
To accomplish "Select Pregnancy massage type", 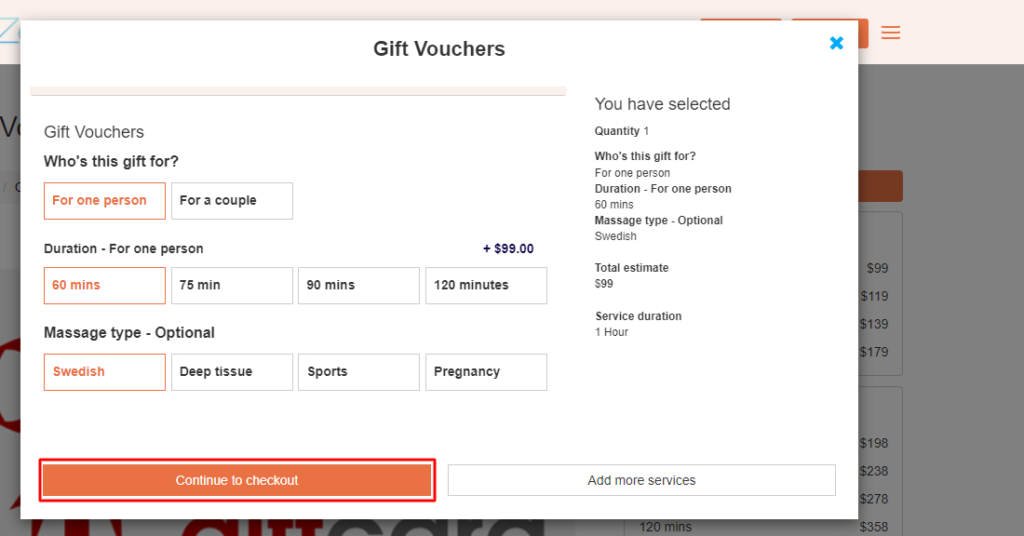I will (x=486, y=372).
